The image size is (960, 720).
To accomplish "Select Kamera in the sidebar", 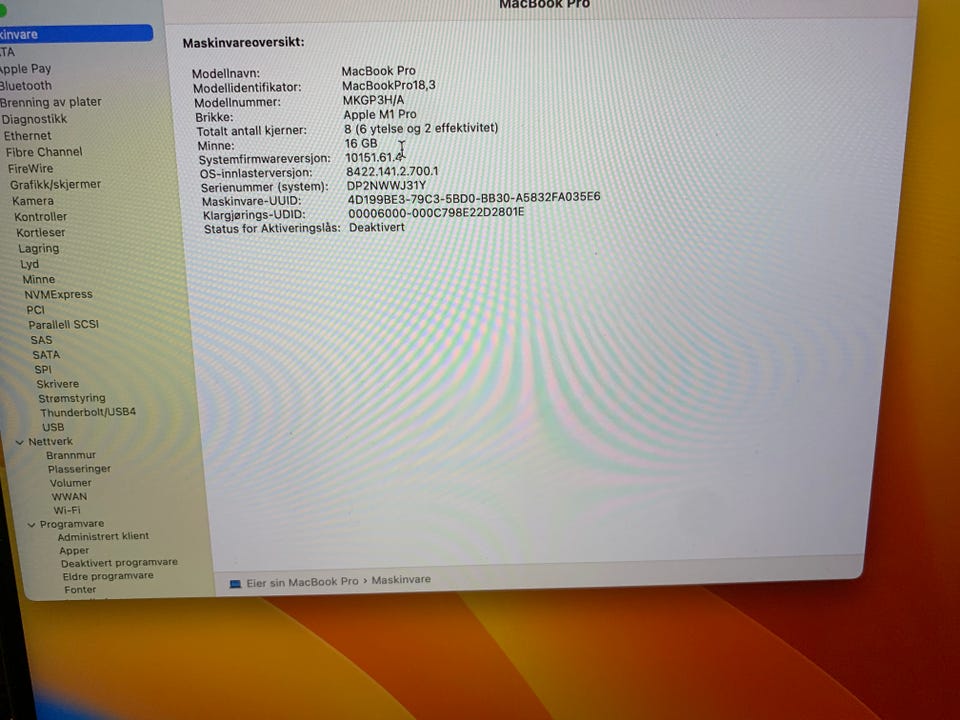I will point(33,201).
